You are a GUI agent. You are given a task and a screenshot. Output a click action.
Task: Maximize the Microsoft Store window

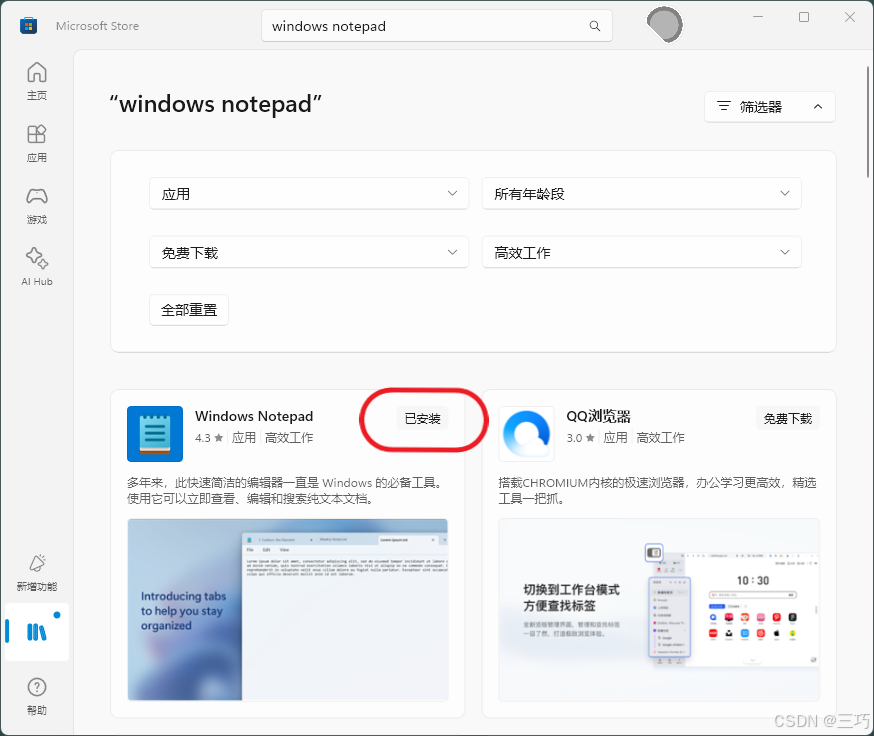pyautogui.click(x=804, y=17)
